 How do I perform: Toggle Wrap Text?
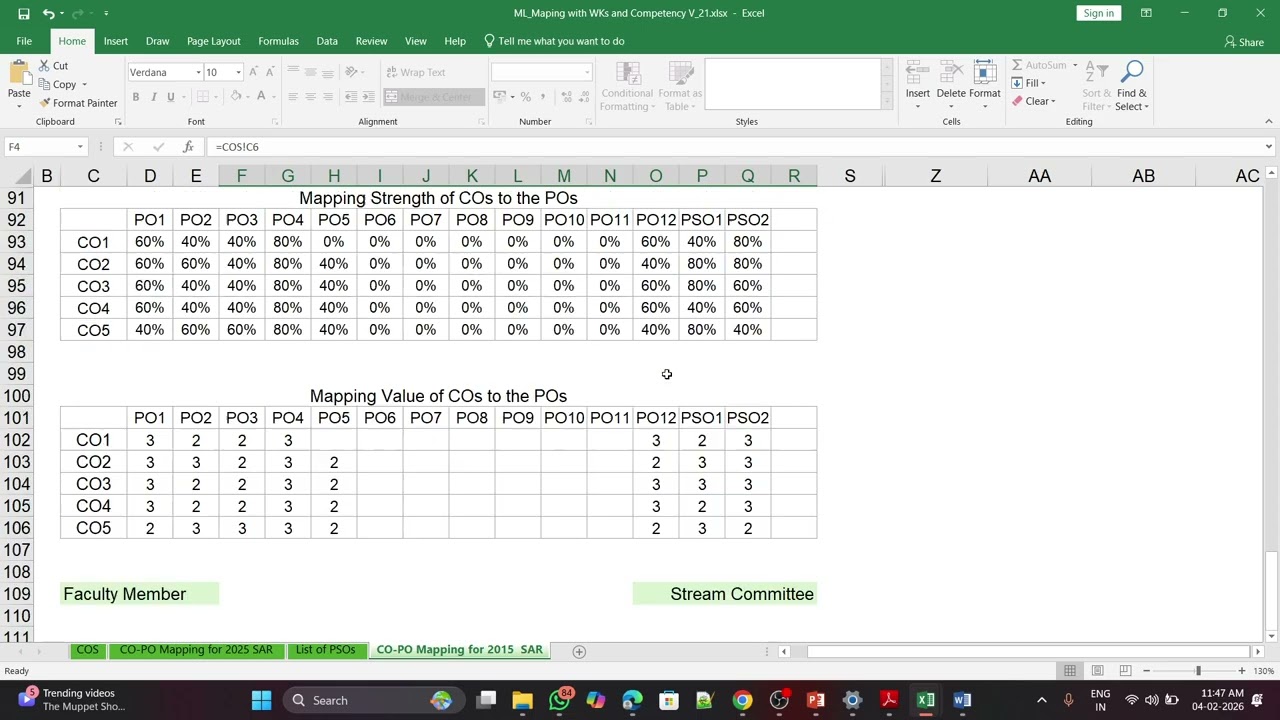pyautogui.click(x=415, y=72)
